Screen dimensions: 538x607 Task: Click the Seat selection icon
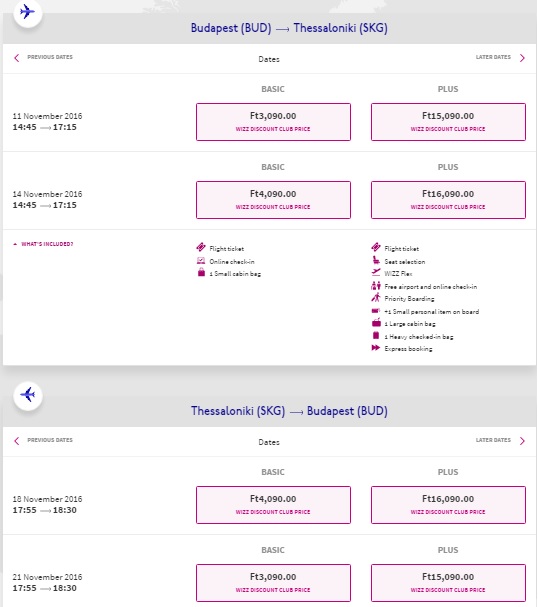click(375, 261)
